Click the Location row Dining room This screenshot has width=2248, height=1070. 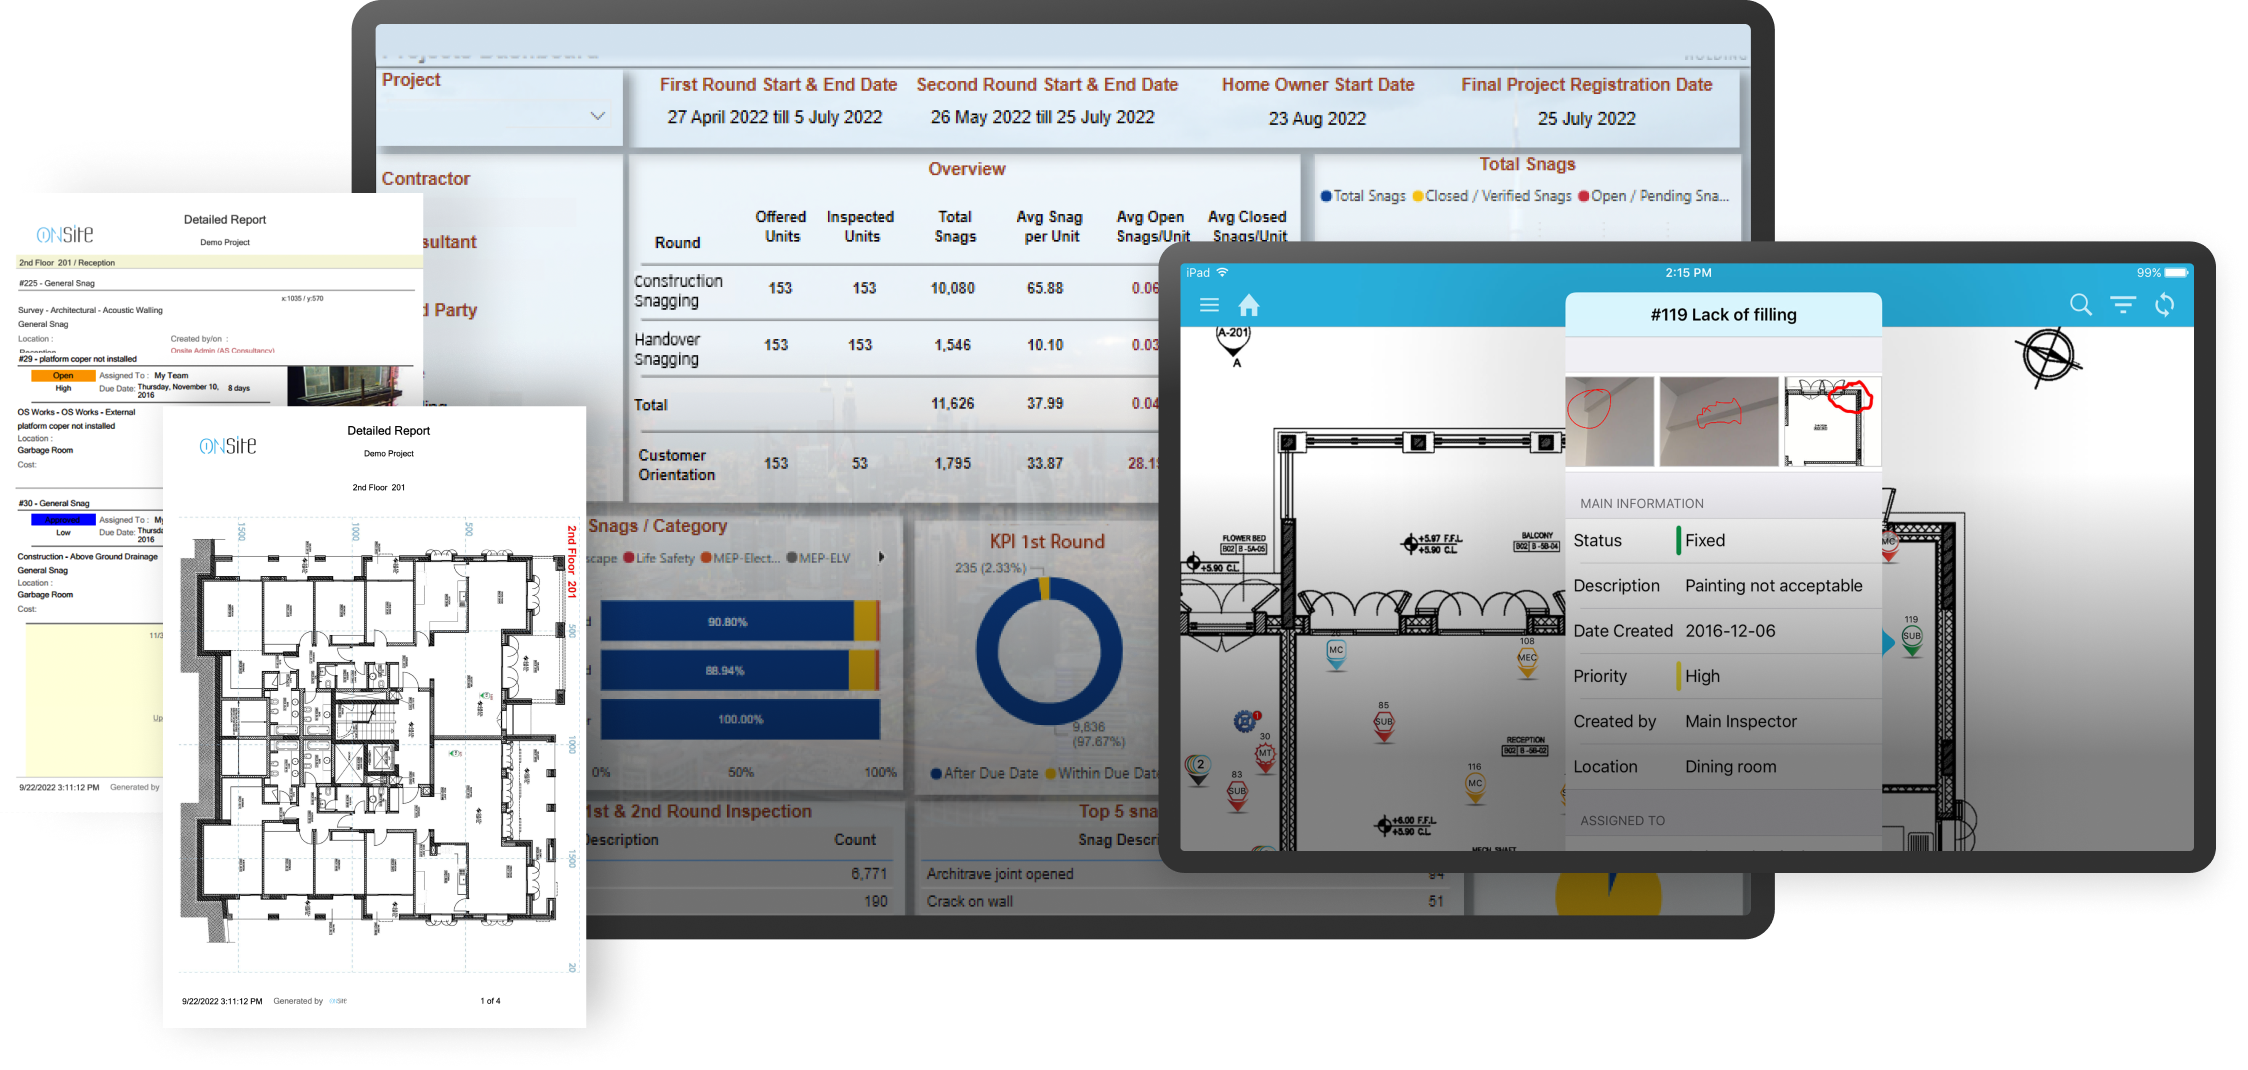(1723, 767)
